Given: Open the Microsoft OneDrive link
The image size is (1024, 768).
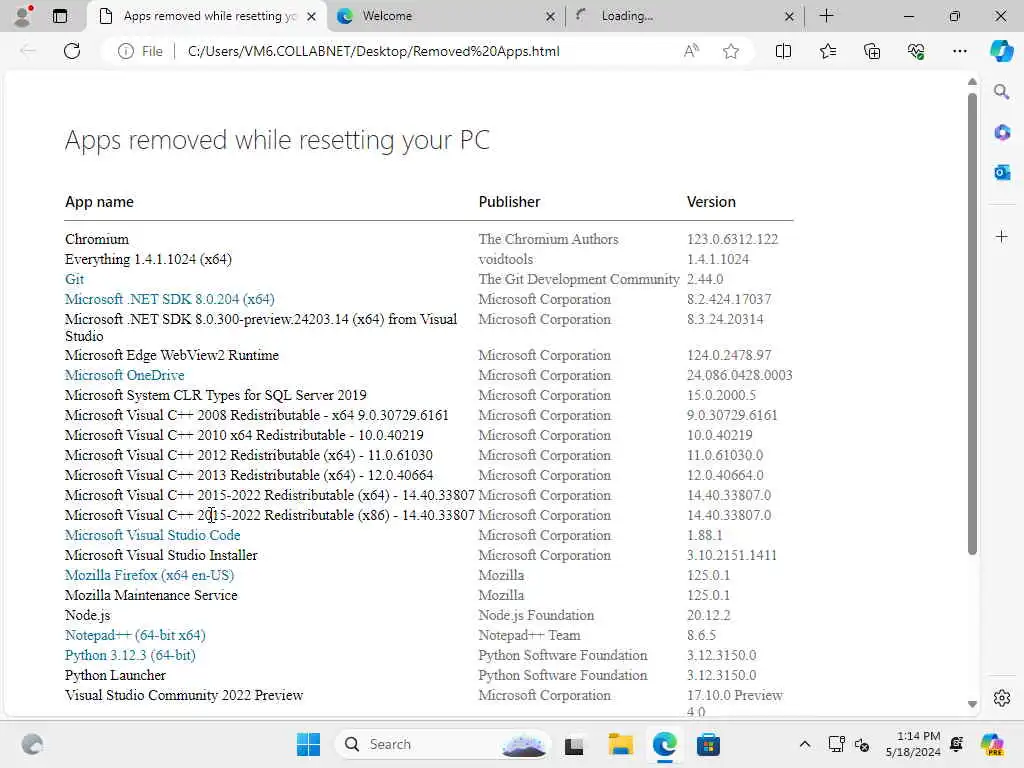Looking at the screenshot, I should click(125, 376).
